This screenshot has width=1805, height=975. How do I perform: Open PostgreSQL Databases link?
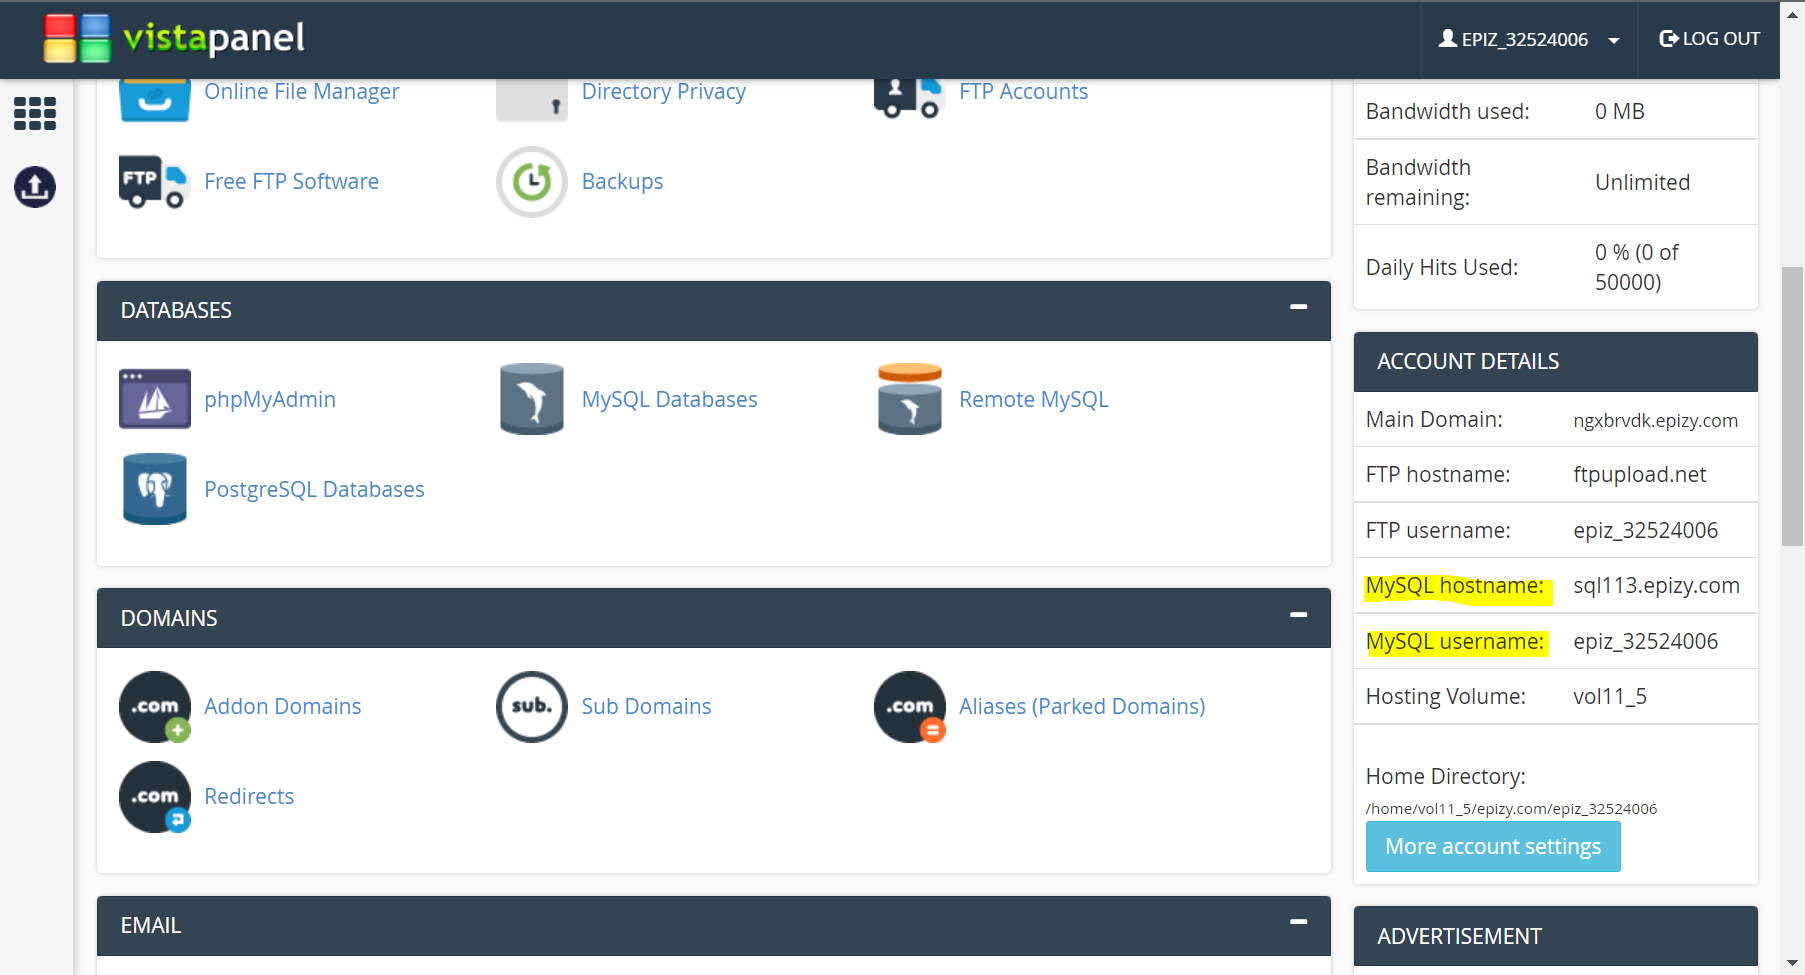(x=315, y=490)
